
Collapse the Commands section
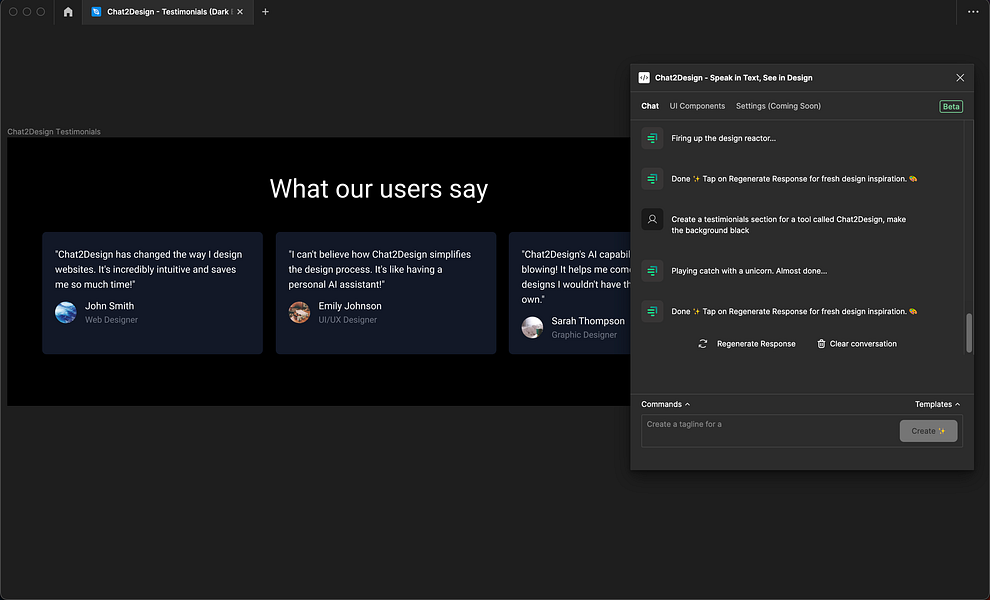click(664, 404)
